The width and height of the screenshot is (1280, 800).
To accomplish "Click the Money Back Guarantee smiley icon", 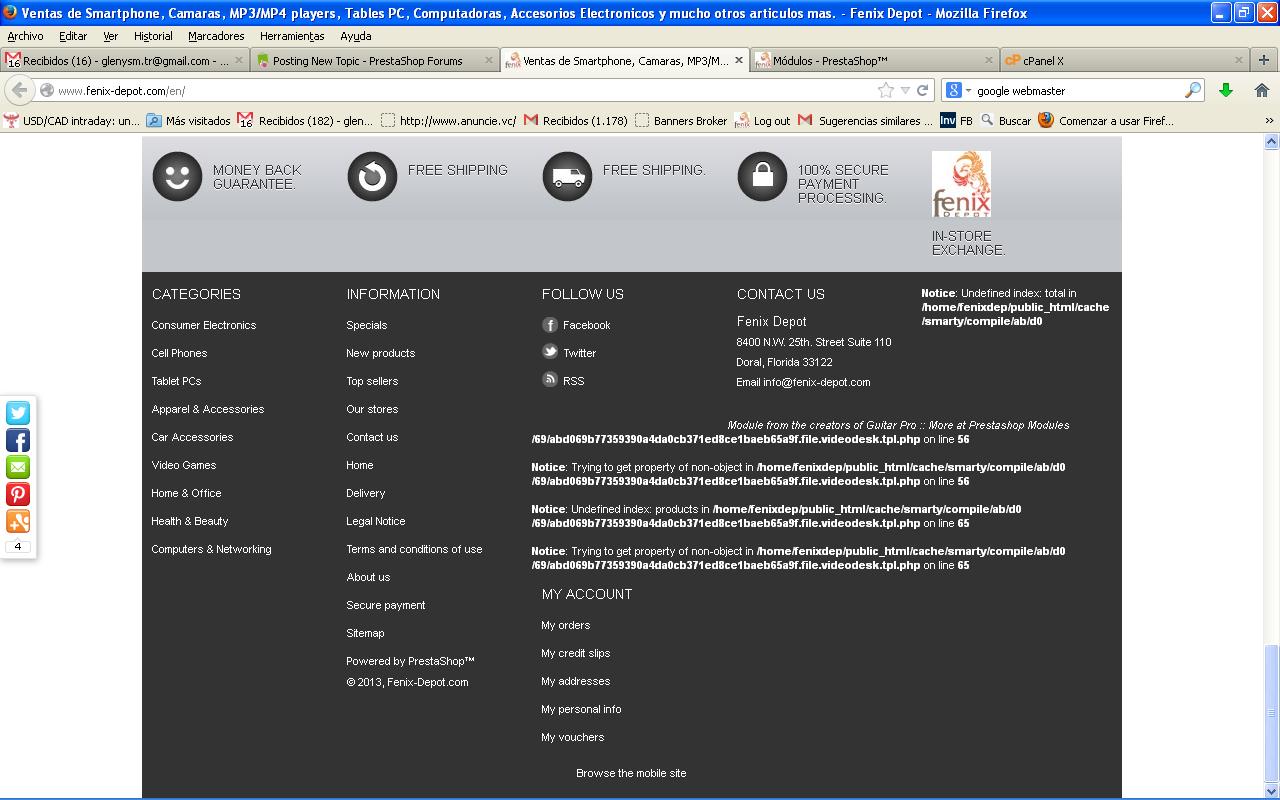I will (177, 176).
